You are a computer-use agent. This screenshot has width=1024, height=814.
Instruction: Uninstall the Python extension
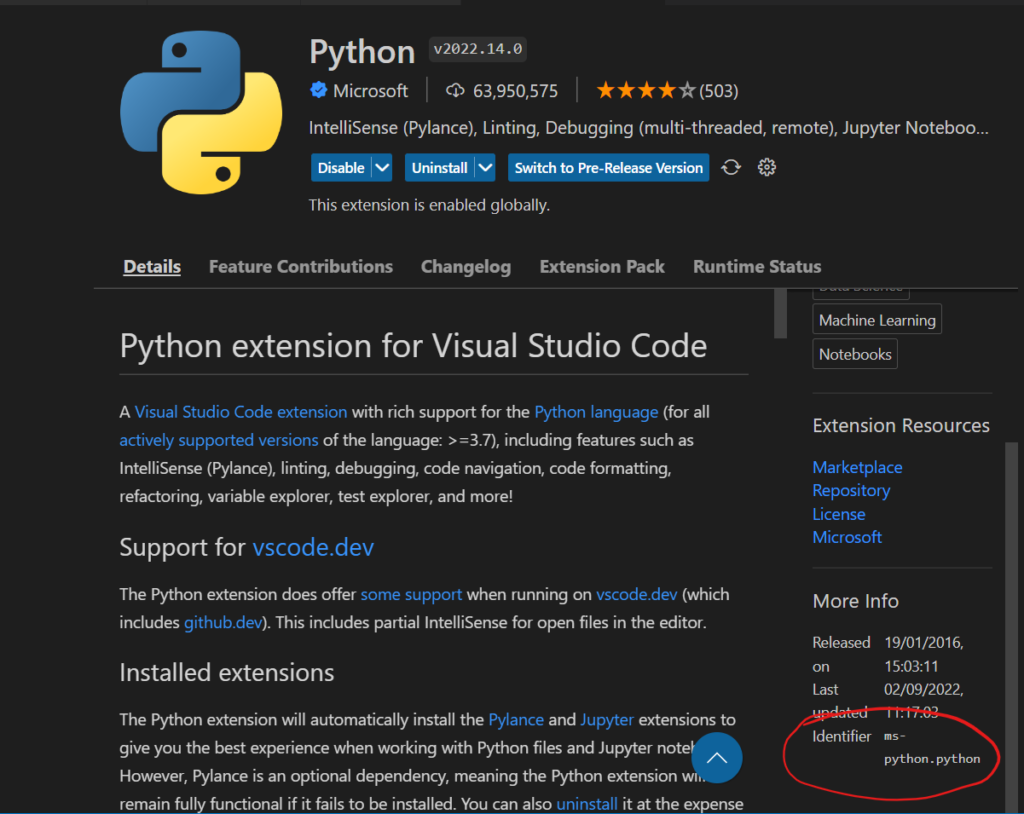click(x=440, y=168)
